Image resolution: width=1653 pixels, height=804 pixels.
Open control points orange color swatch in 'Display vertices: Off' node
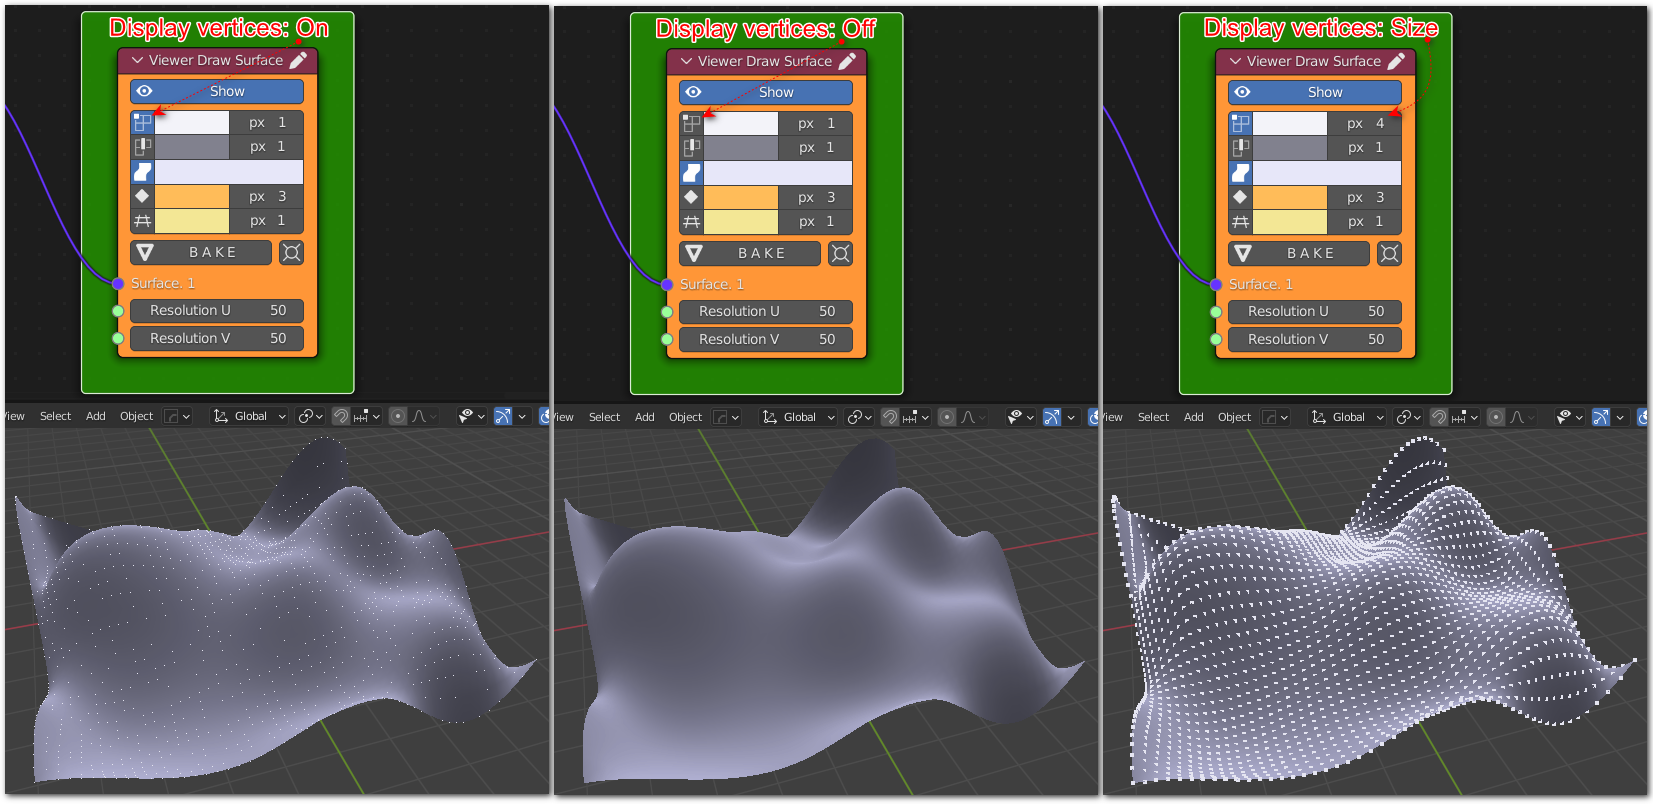tap(741, 197)
